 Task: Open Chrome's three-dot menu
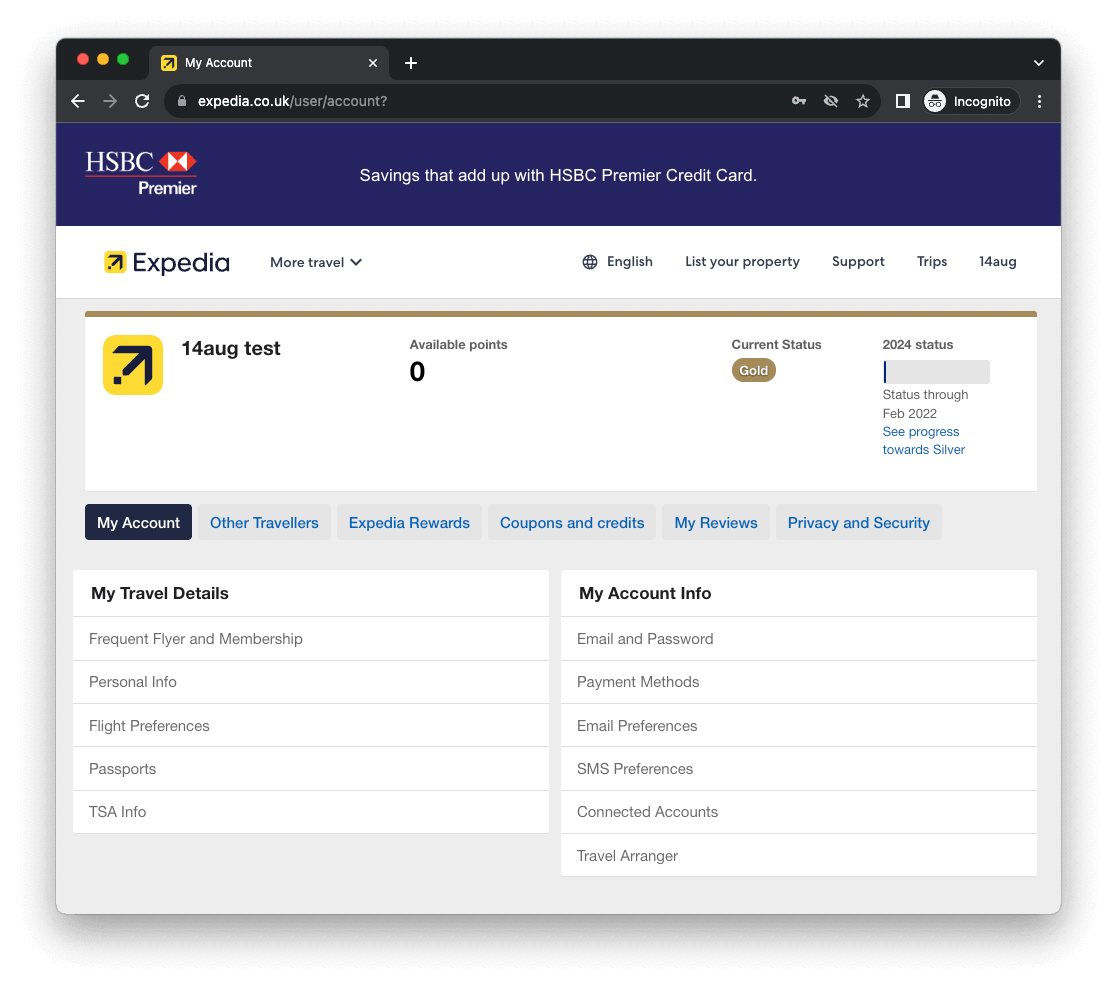point(1039,101)
